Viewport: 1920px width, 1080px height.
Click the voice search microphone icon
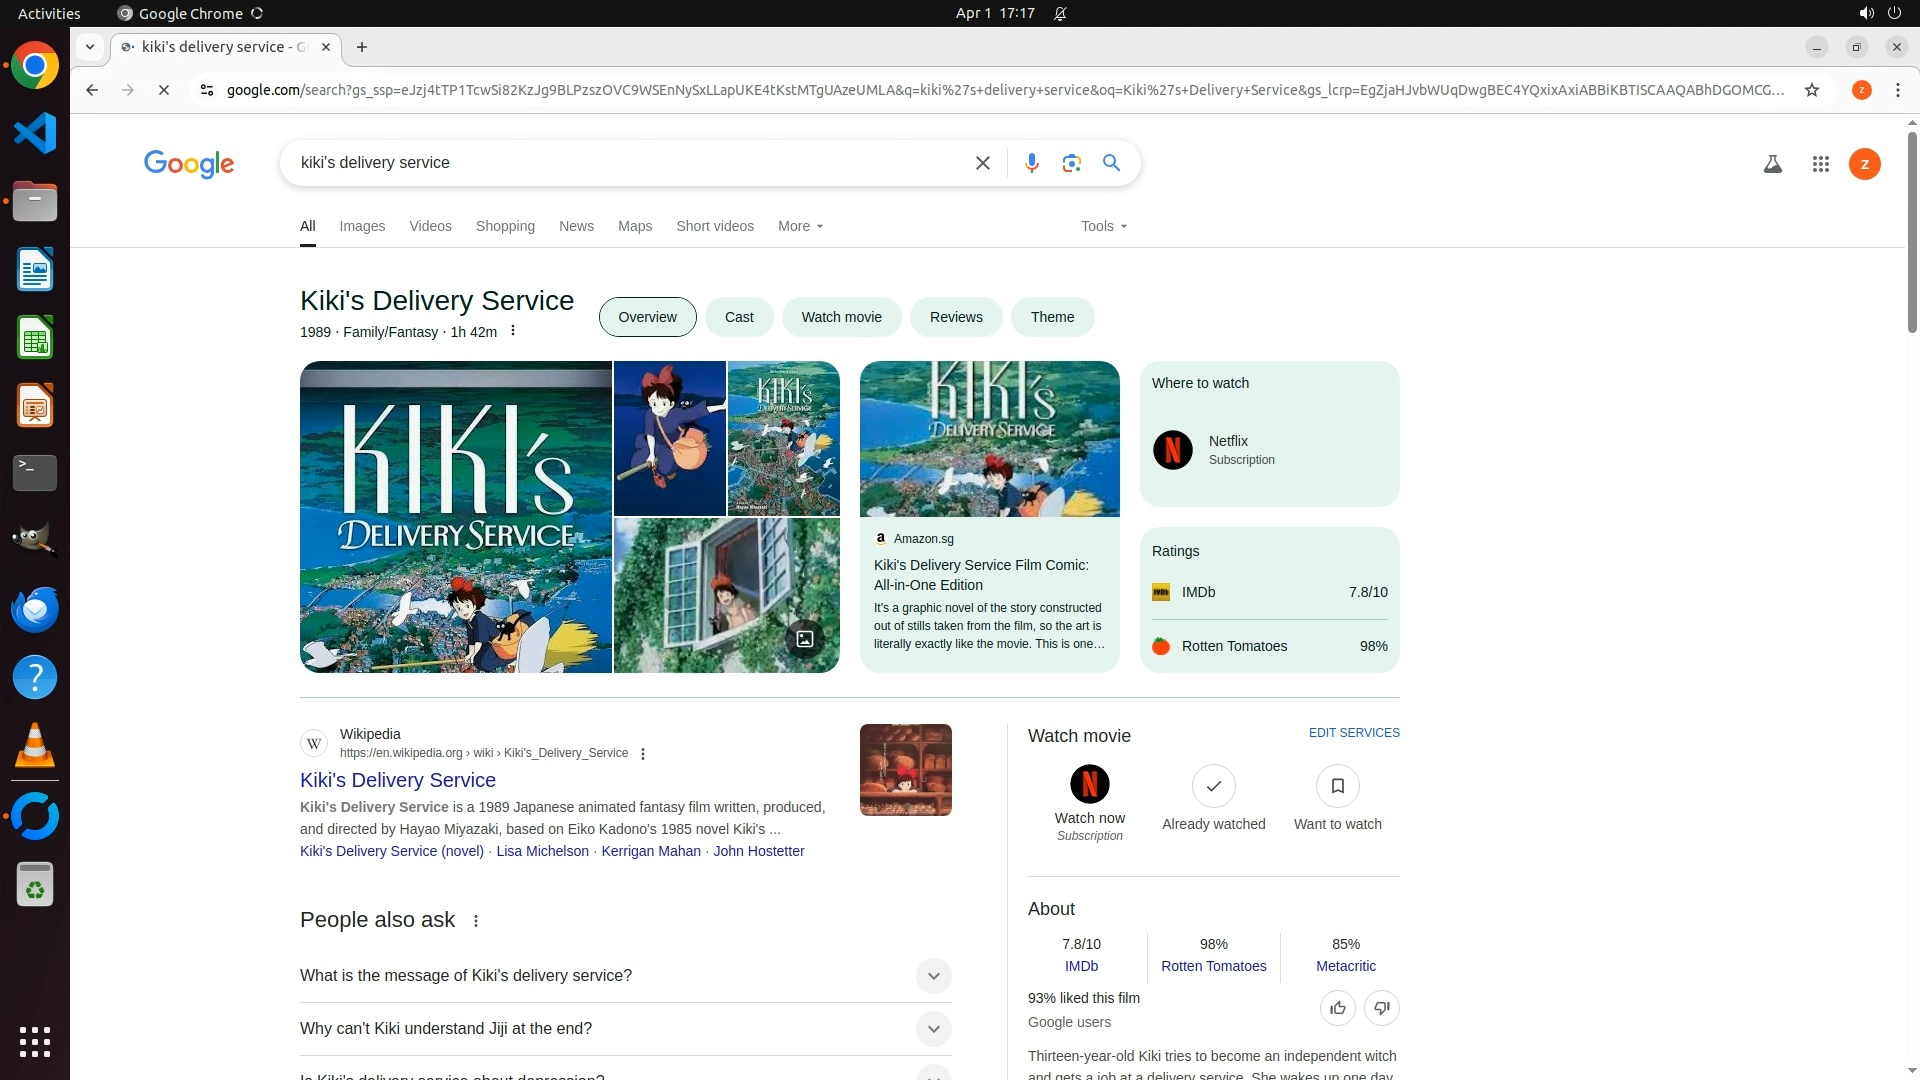click(x=1031, y=163)
